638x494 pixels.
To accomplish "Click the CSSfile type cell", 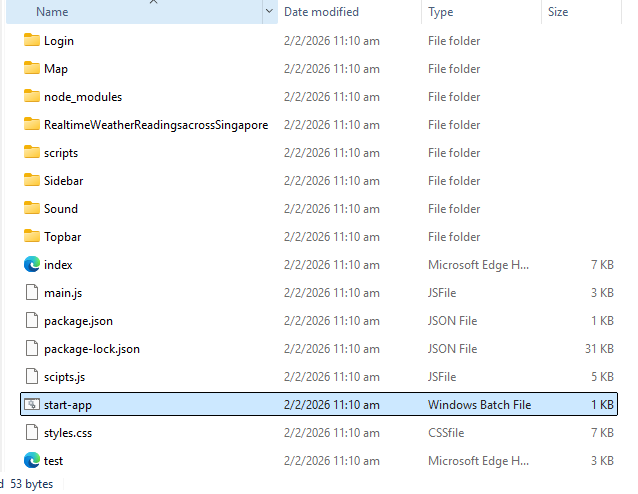I will [446, 433].
